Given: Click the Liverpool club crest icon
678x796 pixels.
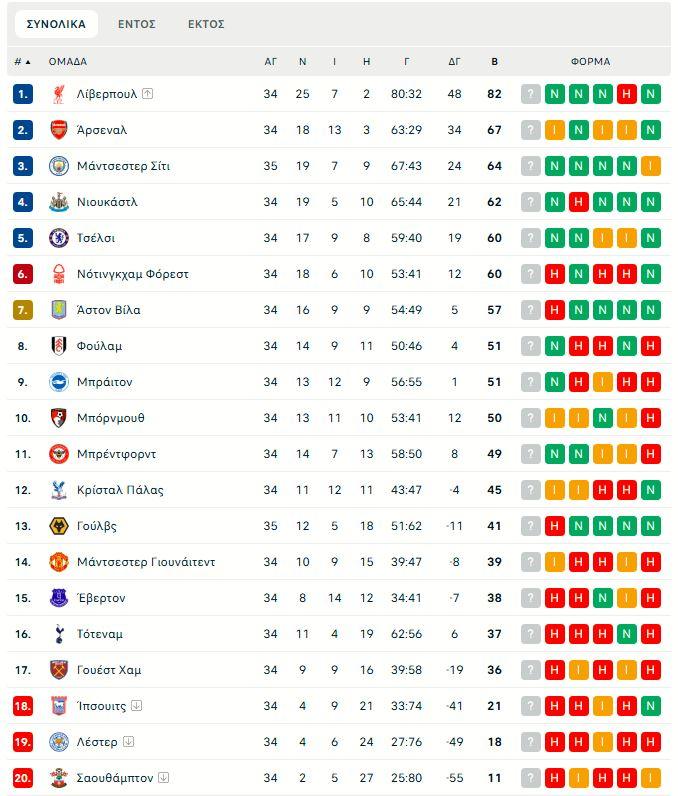Looking at the screenshot, I should 58,94.
